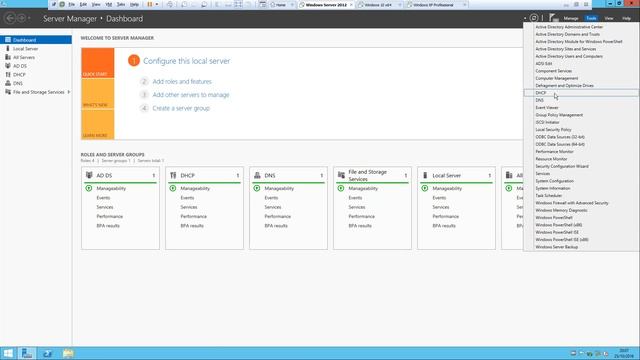Open Local Security Policy from Tools menu

coord(553,130)
